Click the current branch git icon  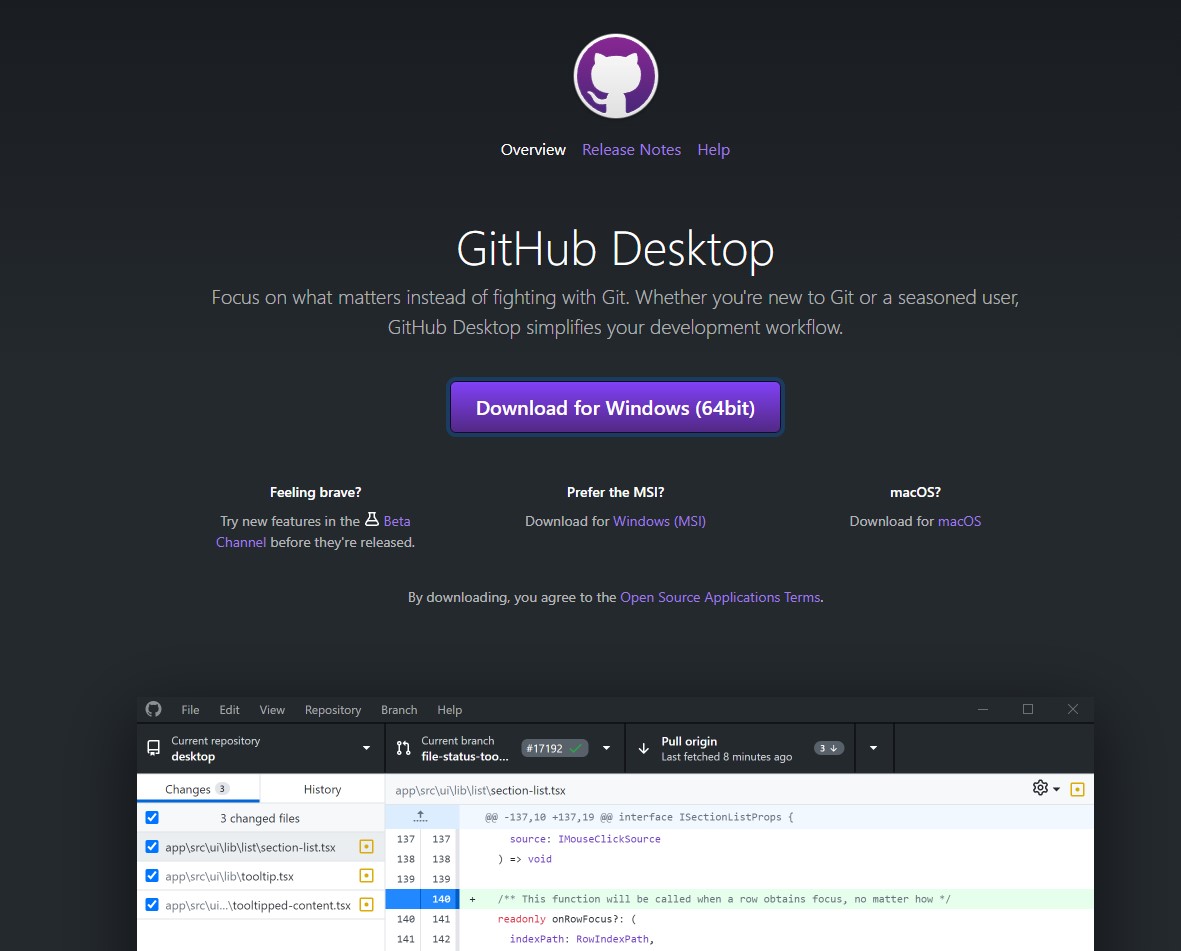[403, 748]
